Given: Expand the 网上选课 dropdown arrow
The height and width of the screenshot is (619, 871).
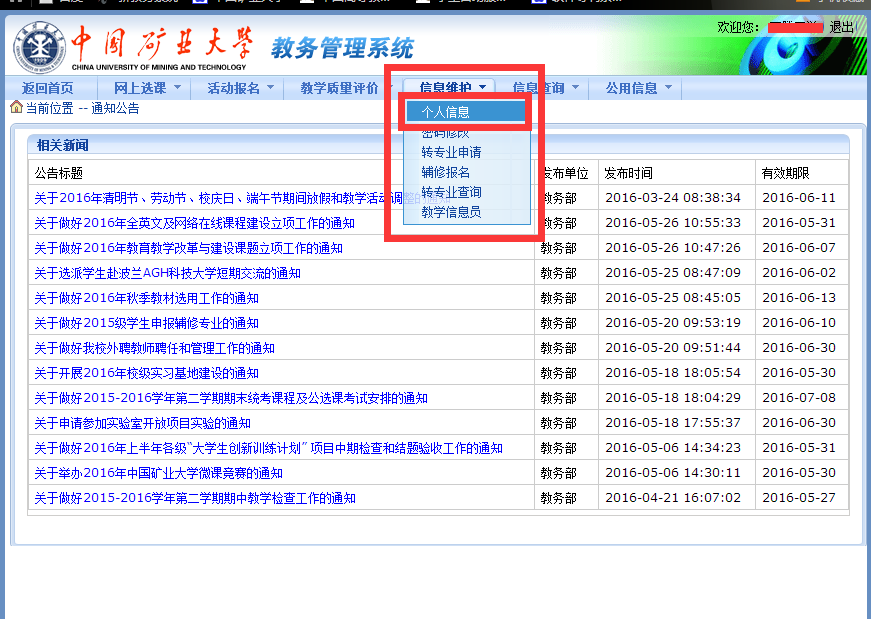Looking at the screenshot, I should pyautogui.click(x=177, y=88).
